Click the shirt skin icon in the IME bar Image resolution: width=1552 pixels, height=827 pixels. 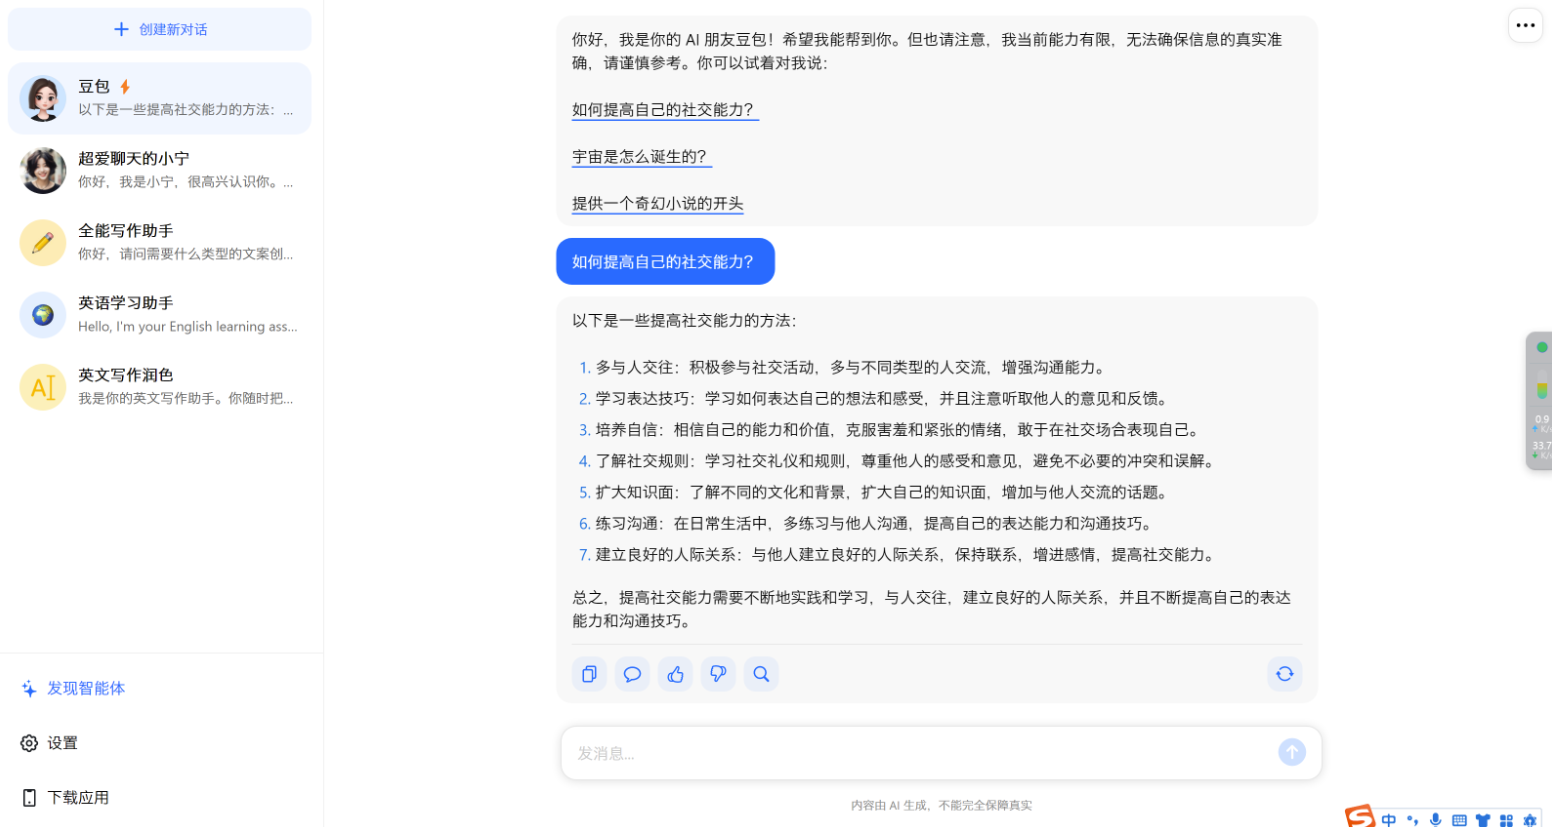click(x=1482, y=820)
